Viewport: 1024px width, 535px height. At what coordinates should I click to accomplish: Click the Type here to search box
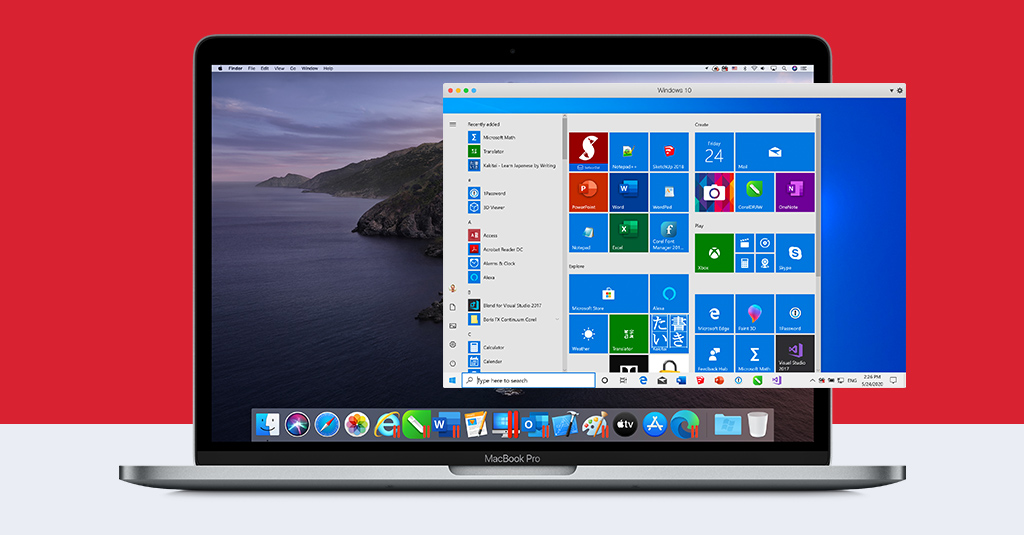point(528,380)
